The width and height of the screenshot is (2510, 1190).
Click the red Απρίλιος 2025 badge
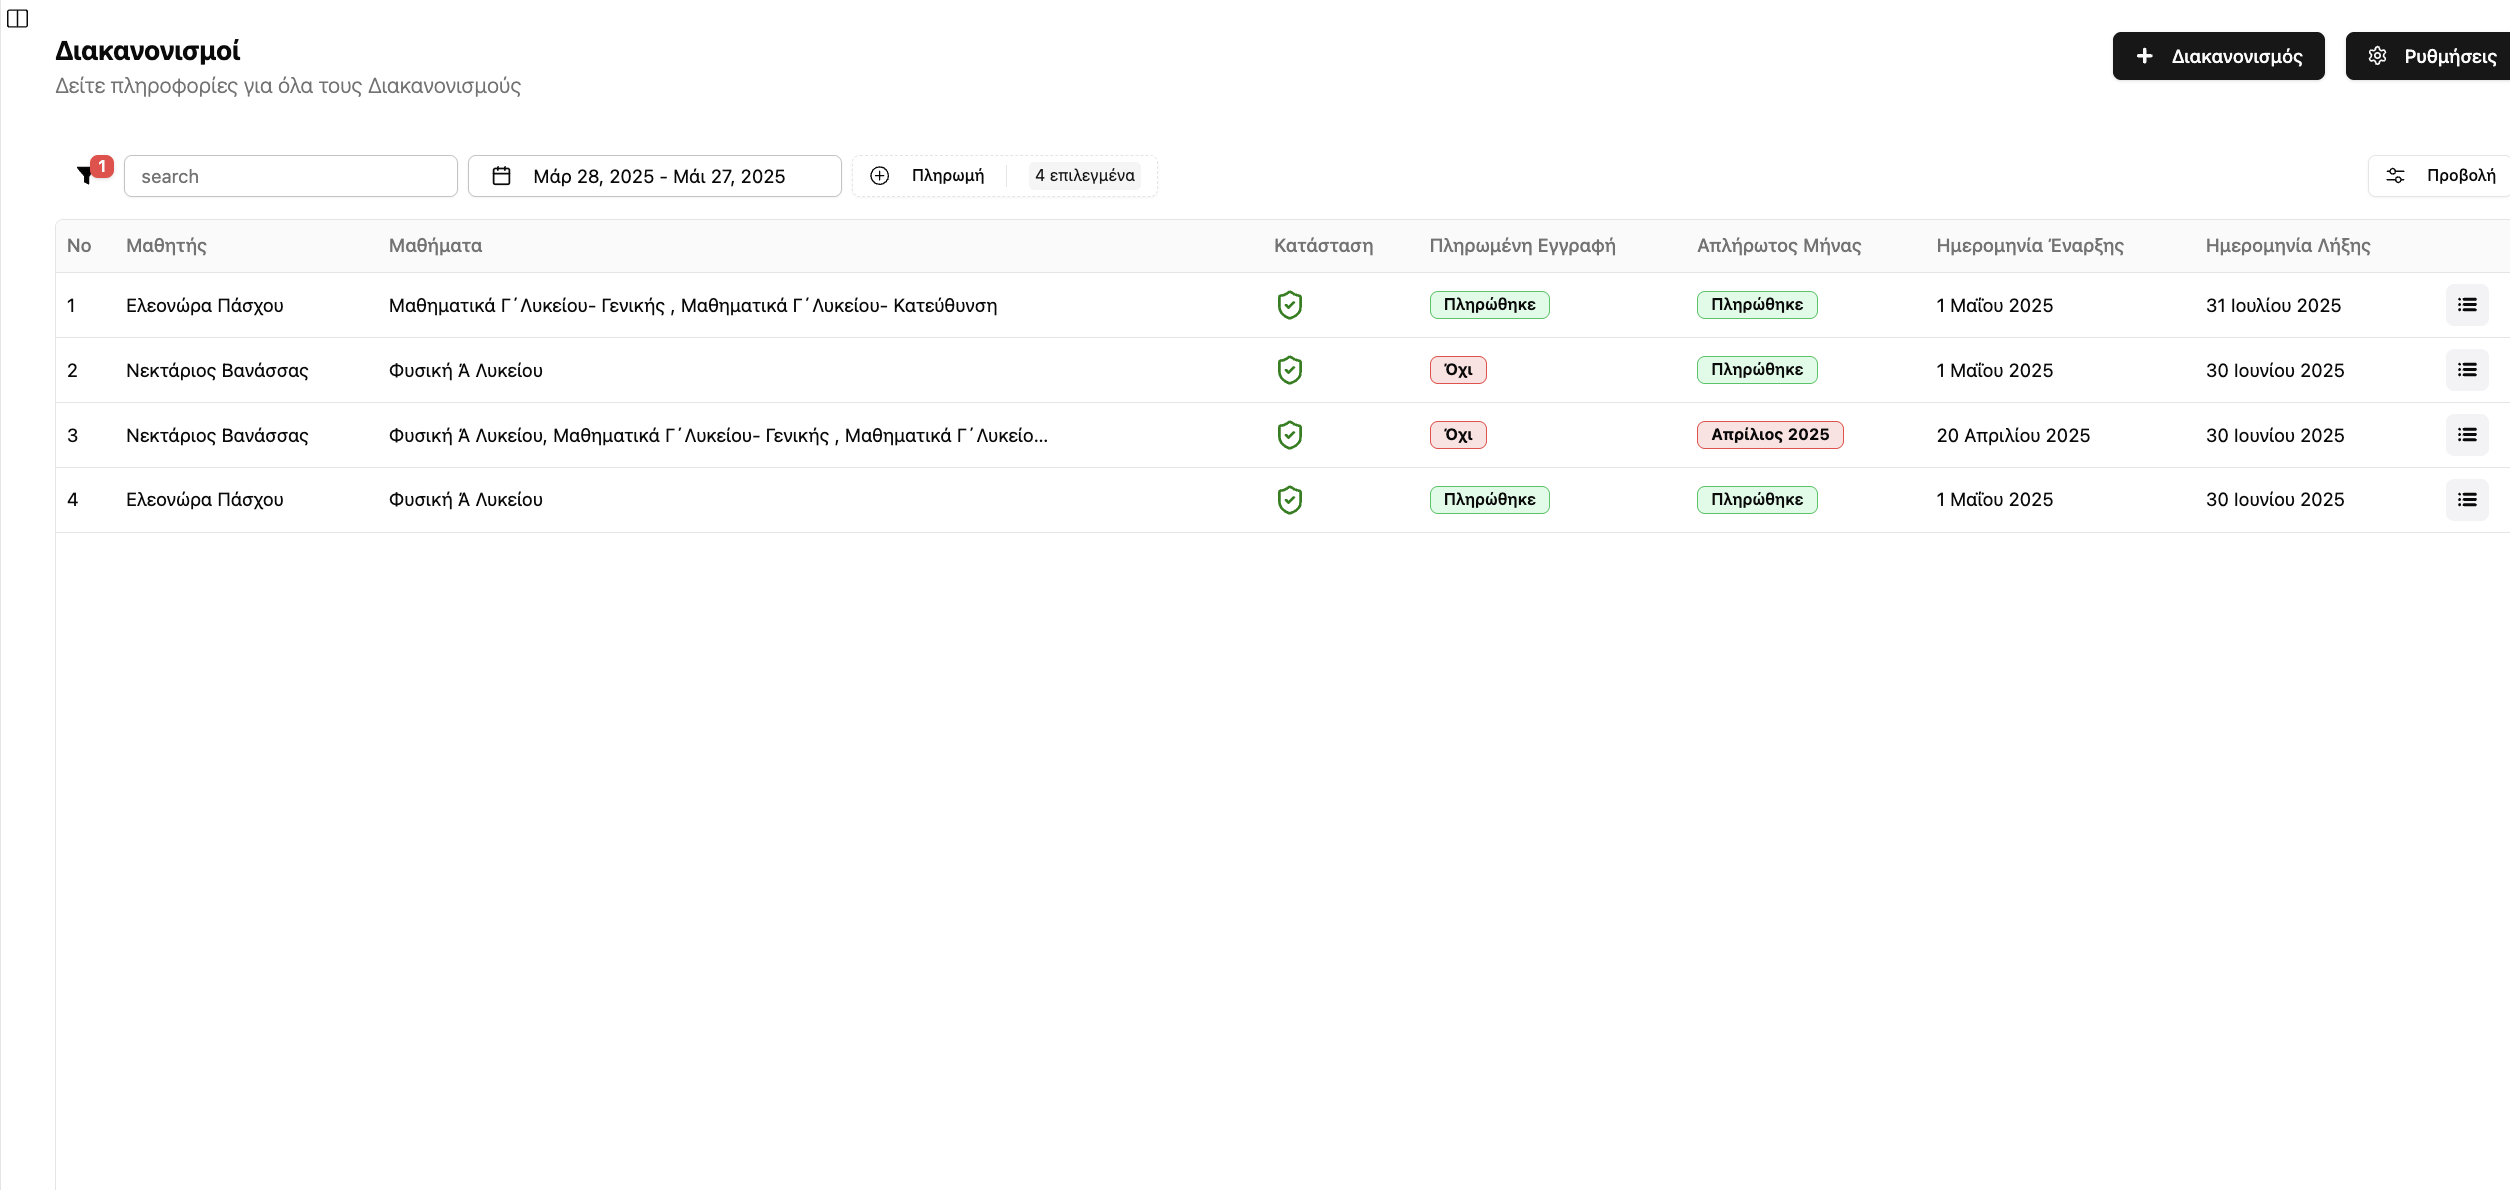click(x=1769, y=435)
